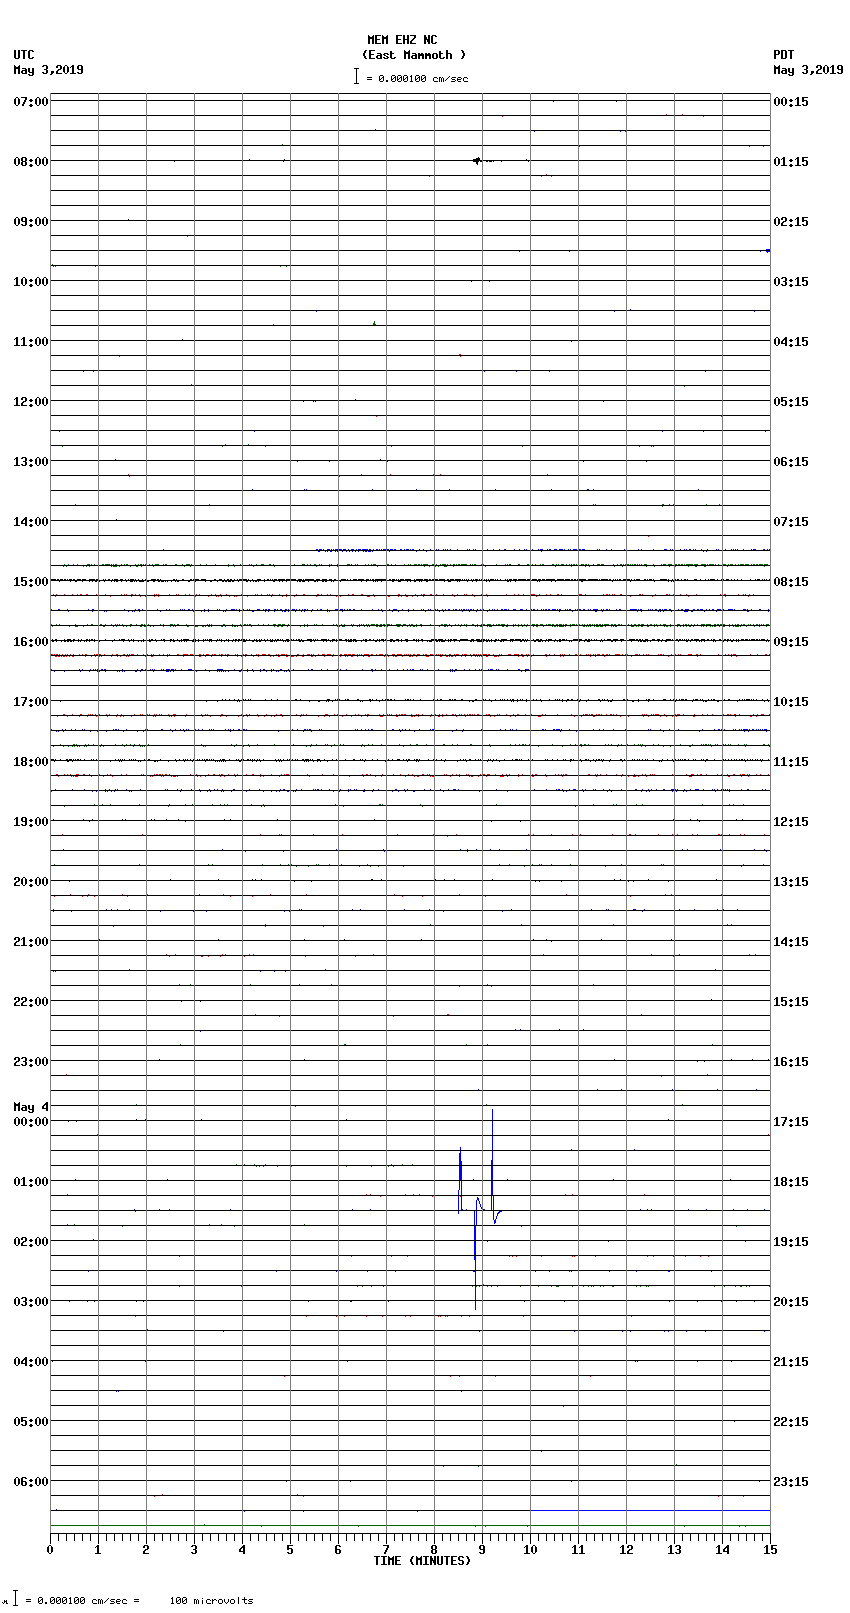Click the May 3,2019 date under PDT
Image resolution: width=850 pixels, height=1613 pixels.
pyautogui.click(x=808, y=70)
